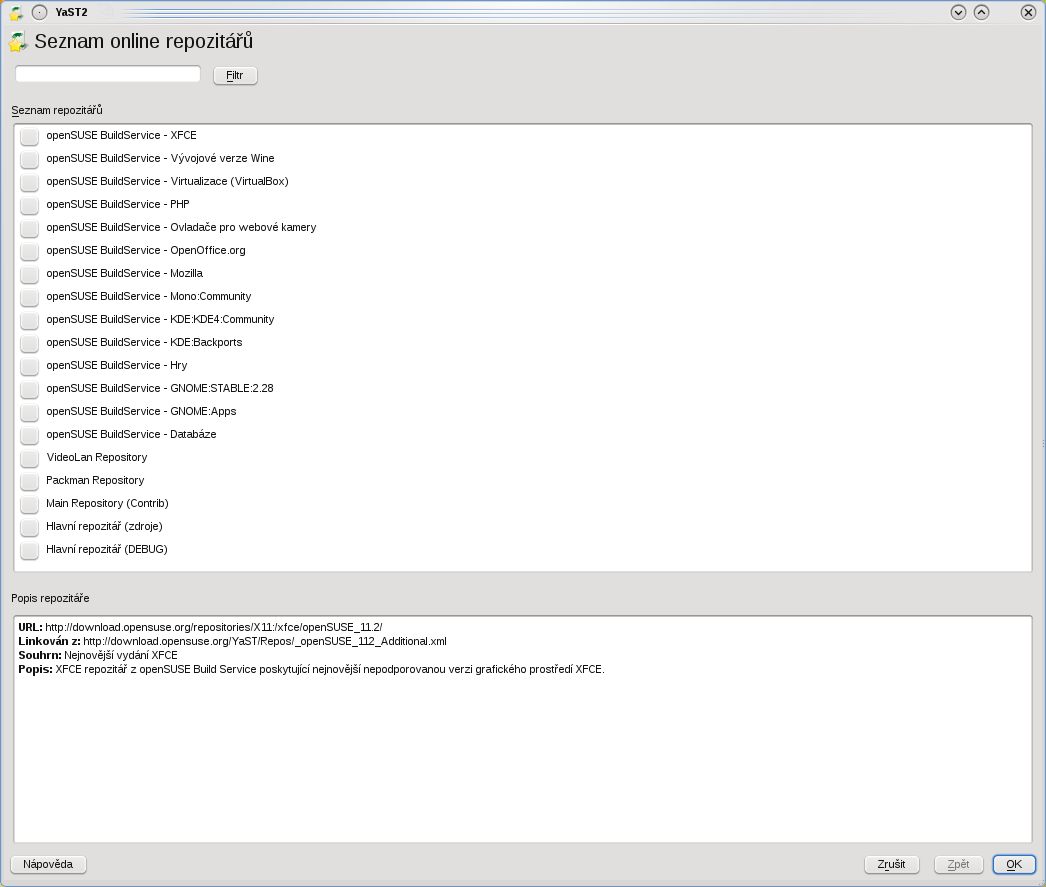Select row text 'openSUSE BuildService - Virtualizace (VirtualBox)'

click(167, 181)
